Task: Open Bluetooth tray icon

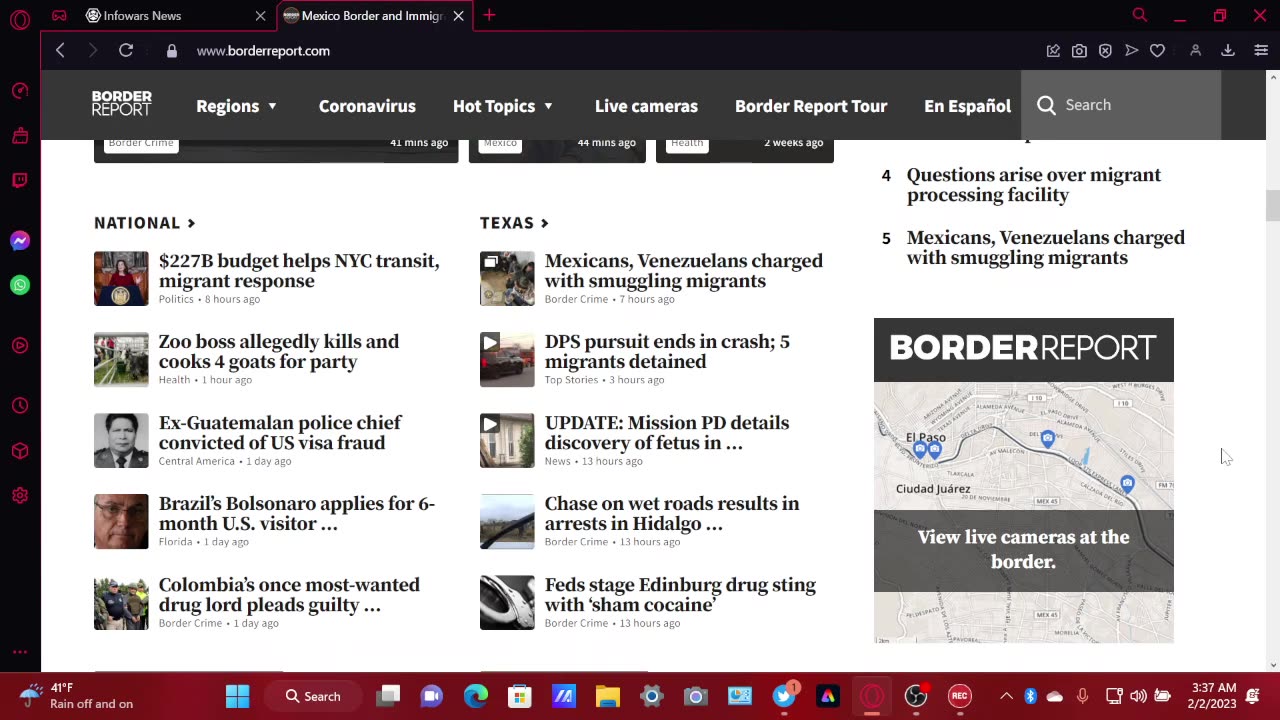Action: 1030,696
